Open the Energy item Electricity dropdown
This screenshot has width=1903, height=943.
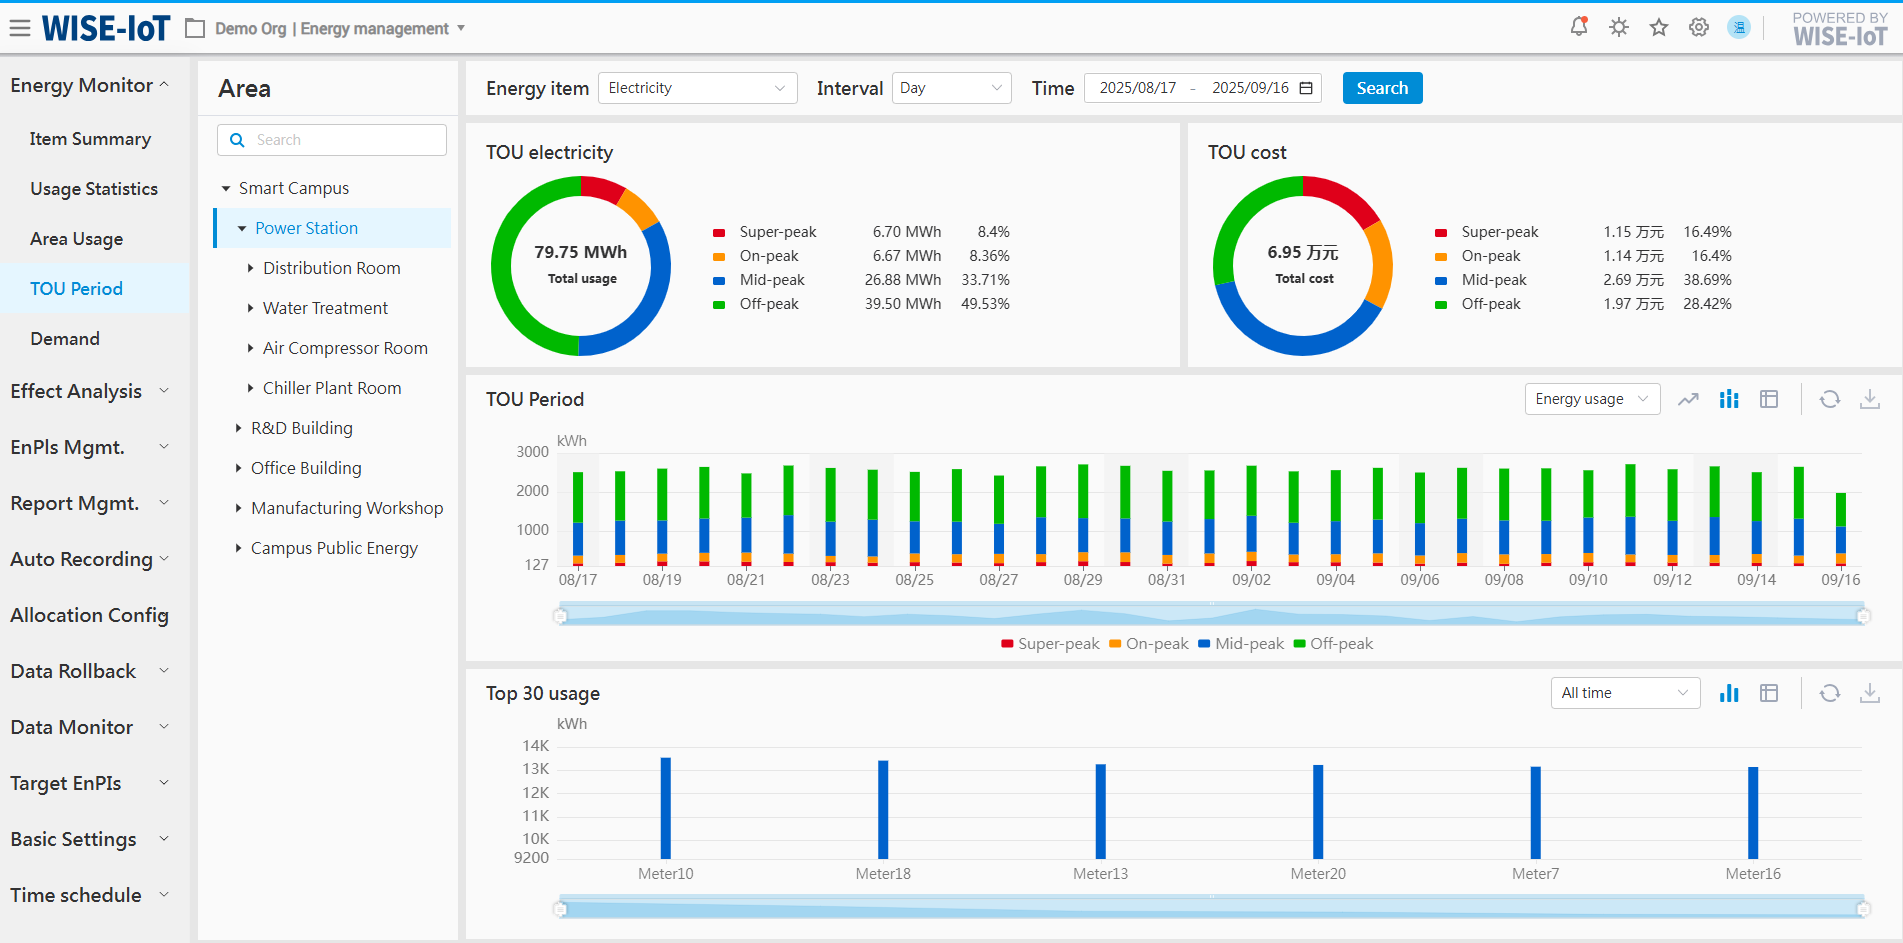(x=697, y=88)
